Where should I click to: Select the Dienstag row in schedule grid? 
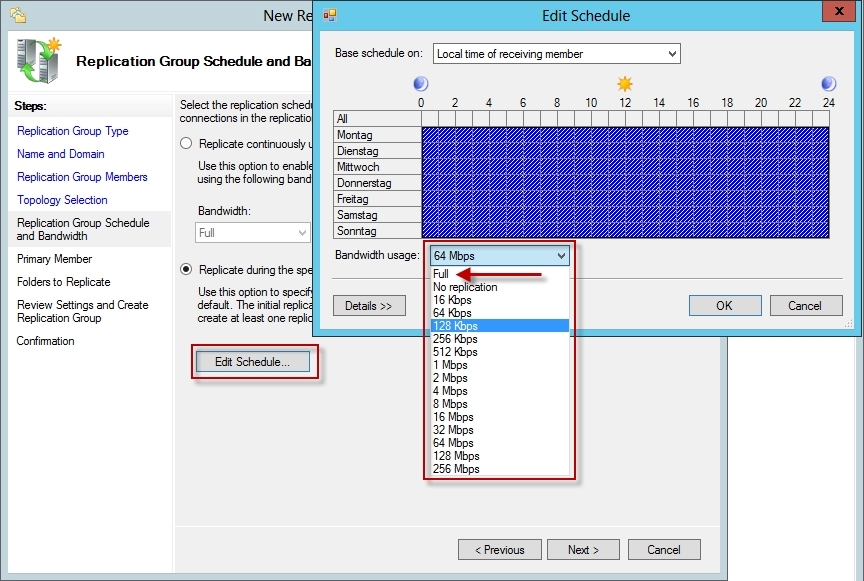(x=377, y=151)
